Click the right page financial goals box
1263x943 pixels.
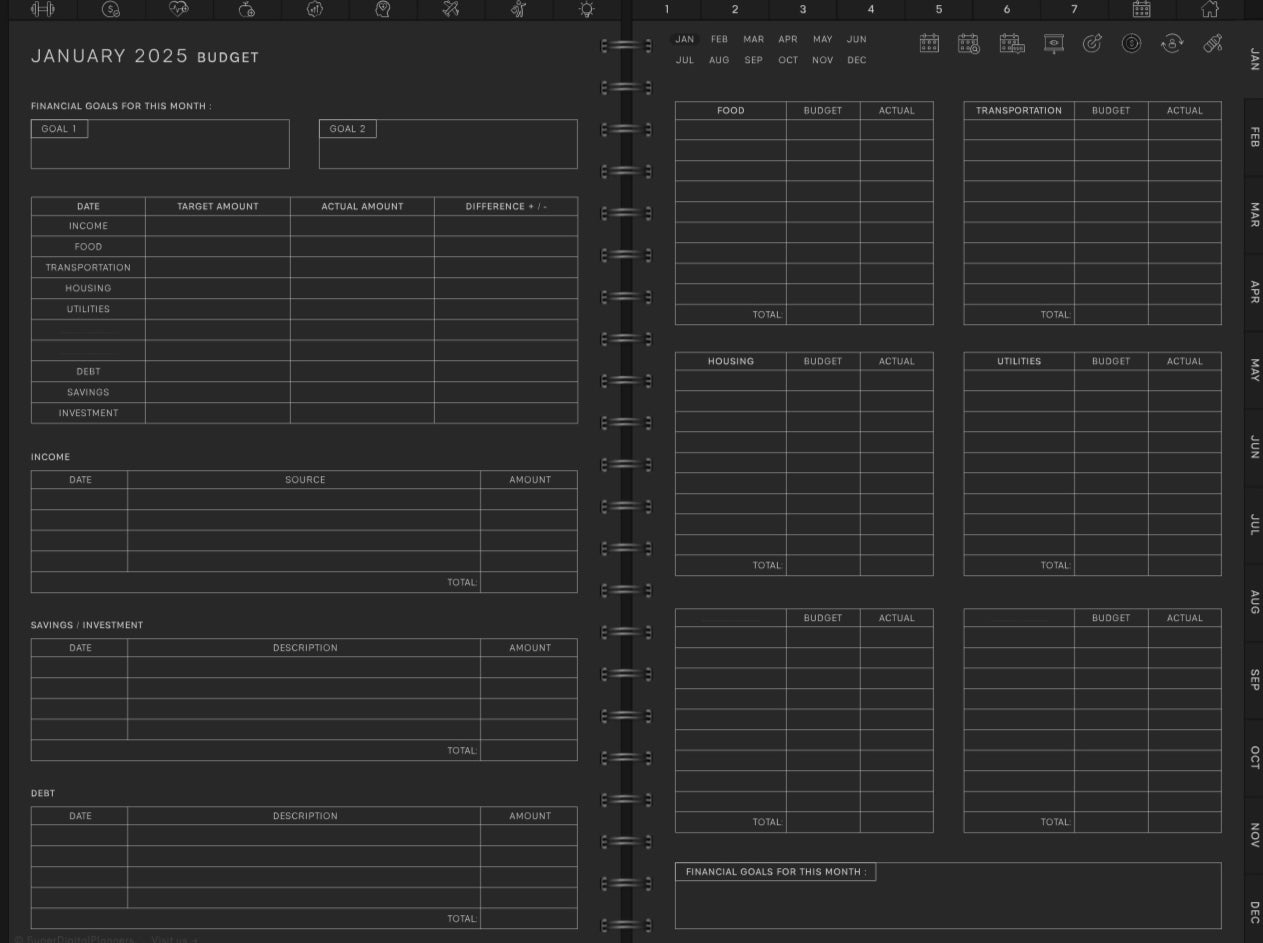pyautogui.click(x=947, y=905)
